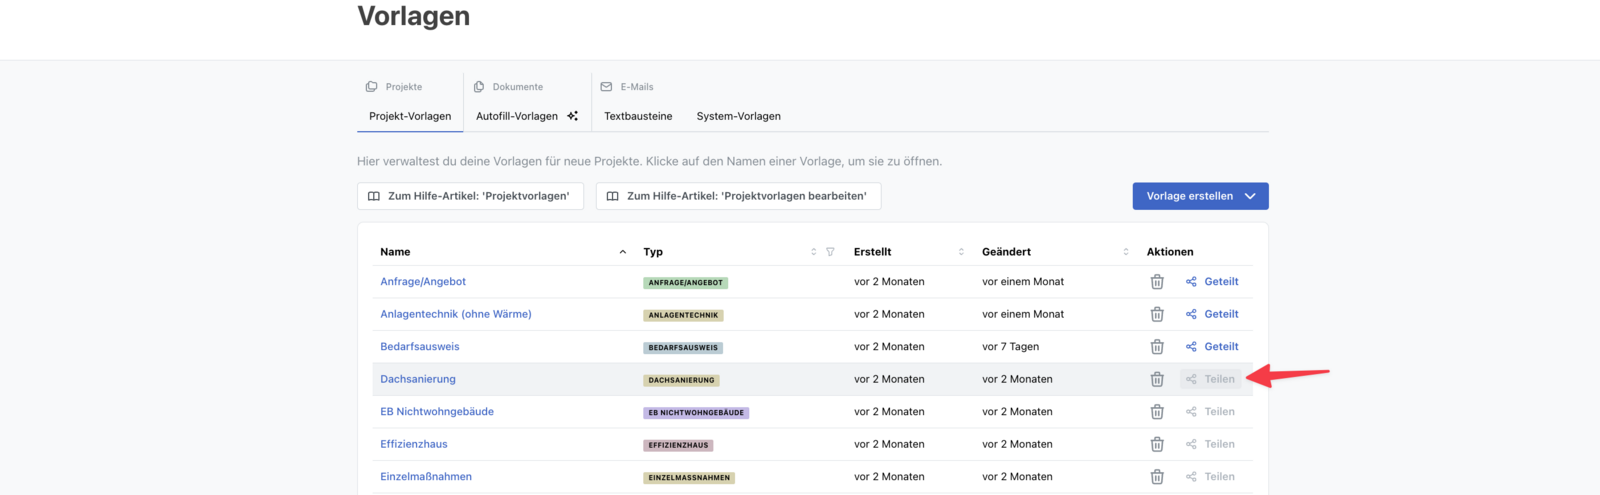
Task: Click share icon for Anlagentechnik (ohne Wärme)
Action: point(1191,314)
